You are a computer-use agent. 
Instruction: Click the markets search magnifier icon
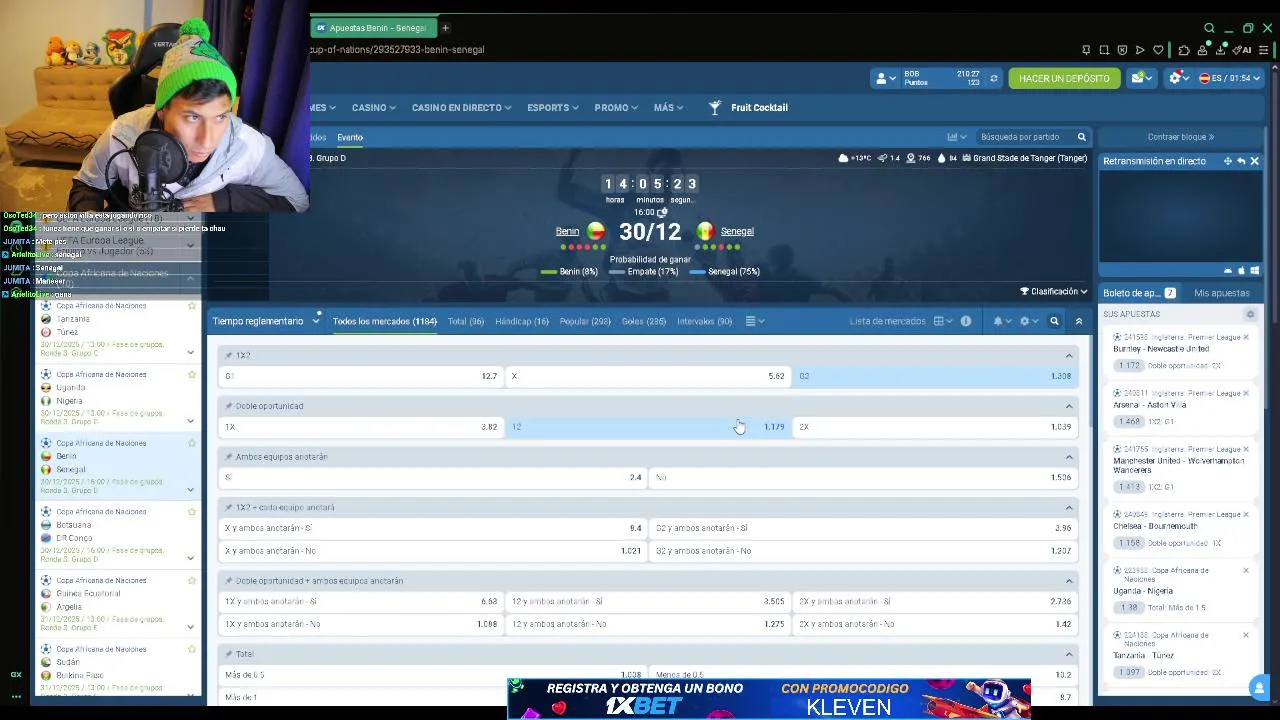[x=1054, y=321]
